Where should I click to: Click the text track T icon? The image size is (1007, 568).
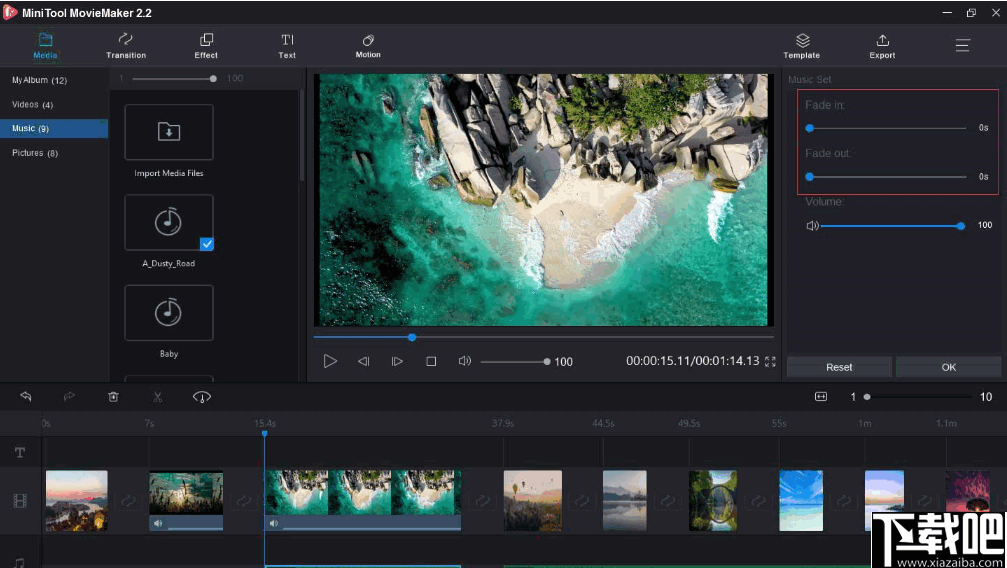(x=20, y=452)
